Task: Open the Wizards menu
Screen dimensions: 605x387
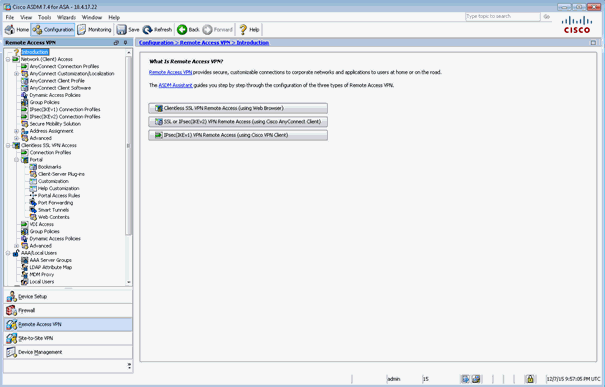Action: (66, 17)
